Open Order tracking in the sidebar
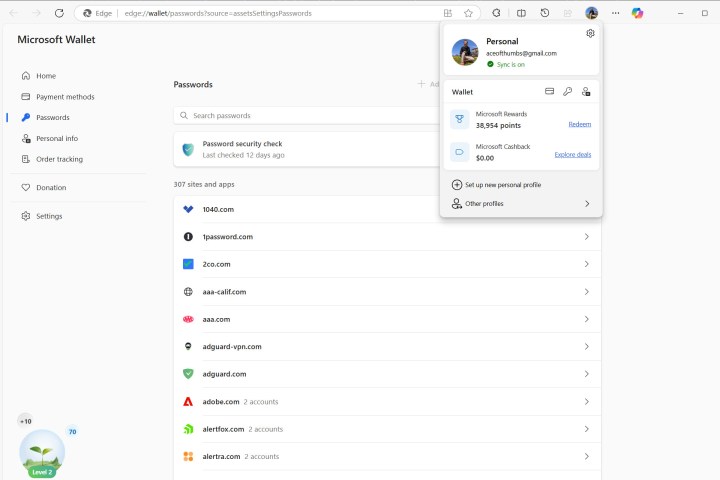Image resolution: width=720 pixels, height=480 pixels. point(59,159)
